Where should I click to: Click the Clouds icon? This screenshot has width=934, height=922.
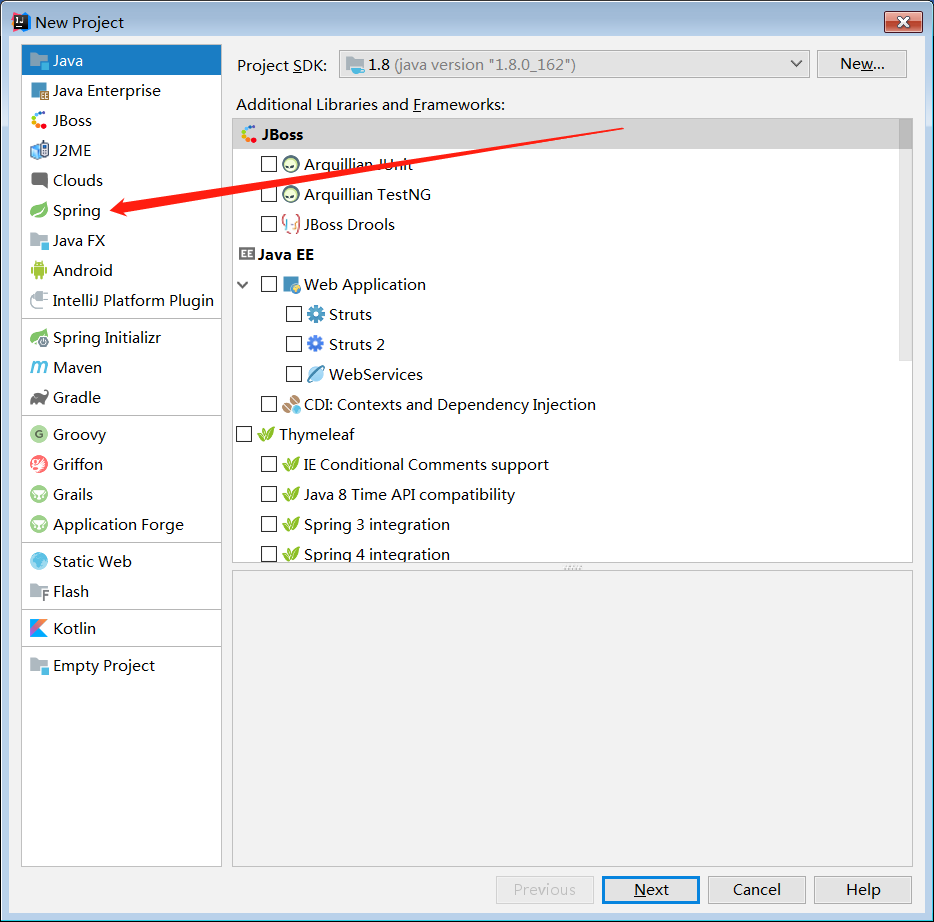point(39,180)
